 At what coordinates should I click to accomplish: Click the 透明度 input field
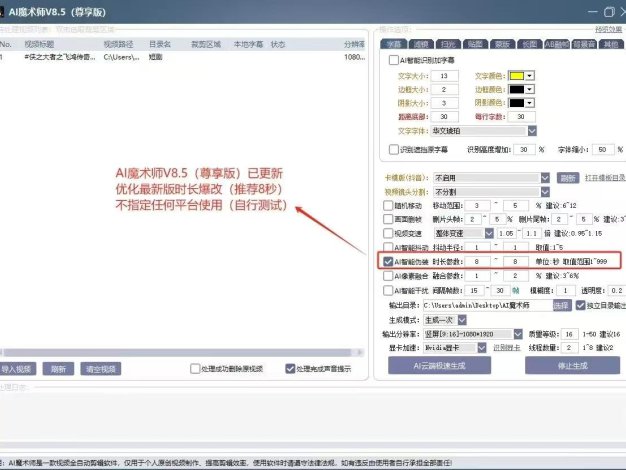point(617,290)
